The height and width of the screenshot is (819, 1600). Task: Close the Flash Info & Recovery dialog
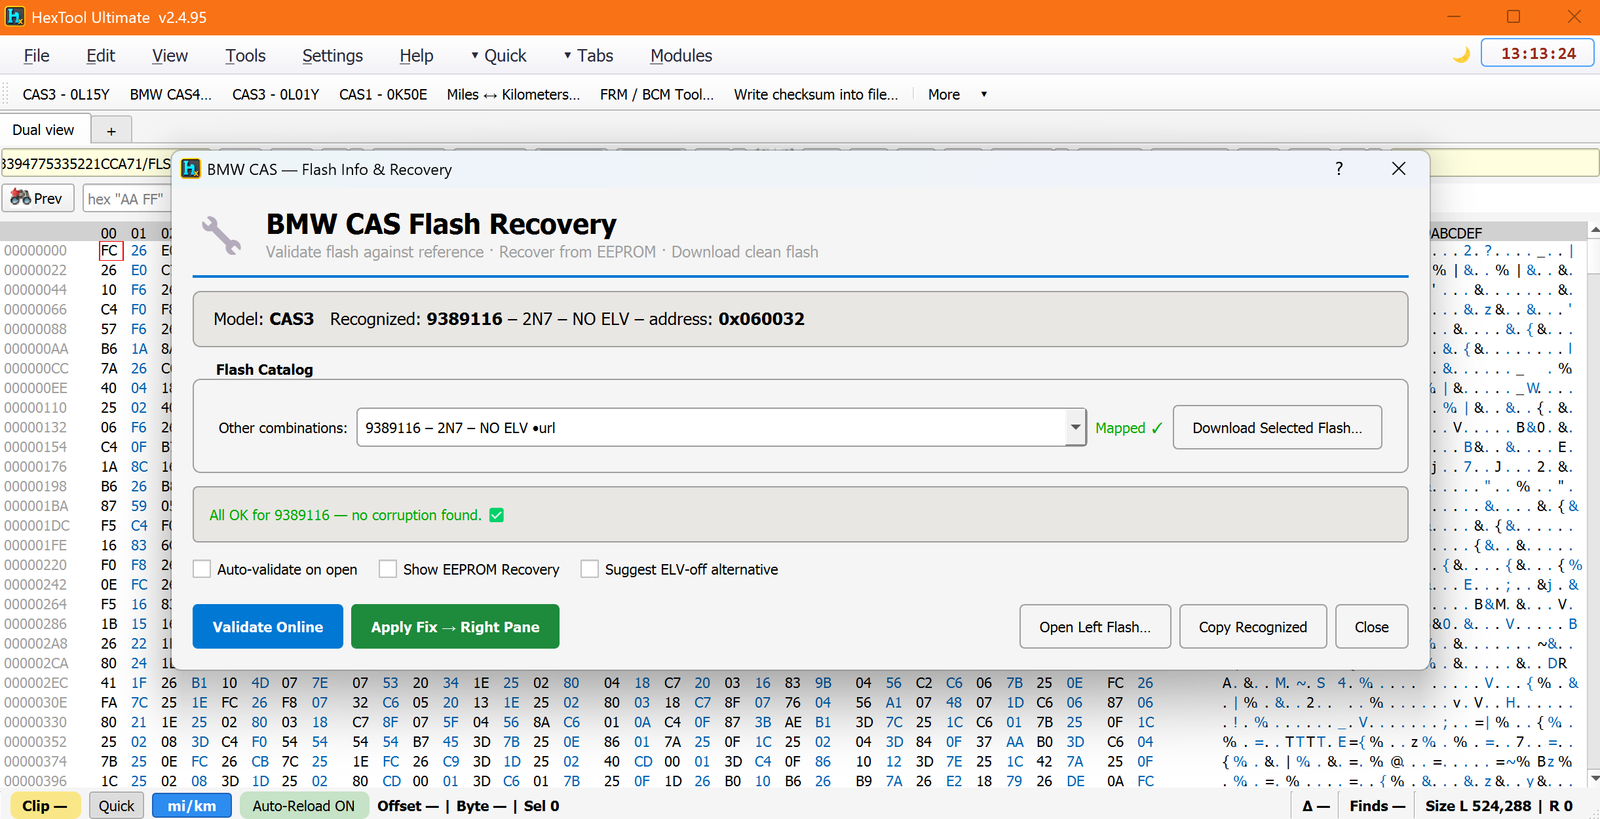pyautogui.click(x=1398, y=169)
